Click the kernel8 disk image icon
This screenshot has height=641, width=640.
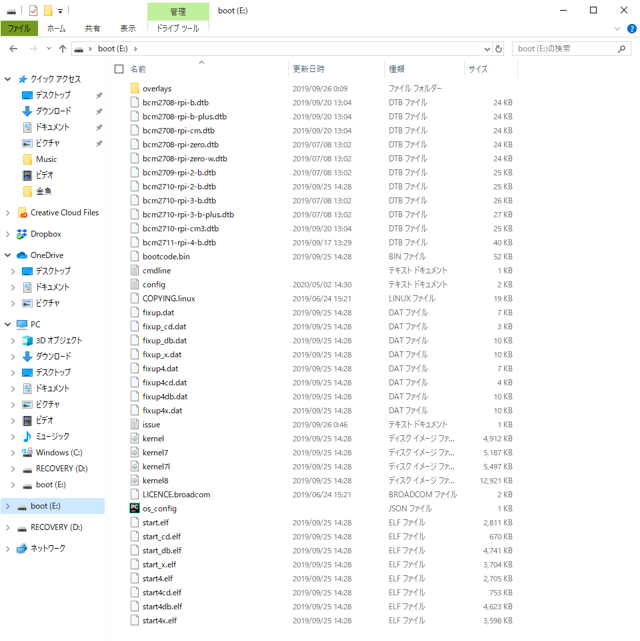click(134, 480)
